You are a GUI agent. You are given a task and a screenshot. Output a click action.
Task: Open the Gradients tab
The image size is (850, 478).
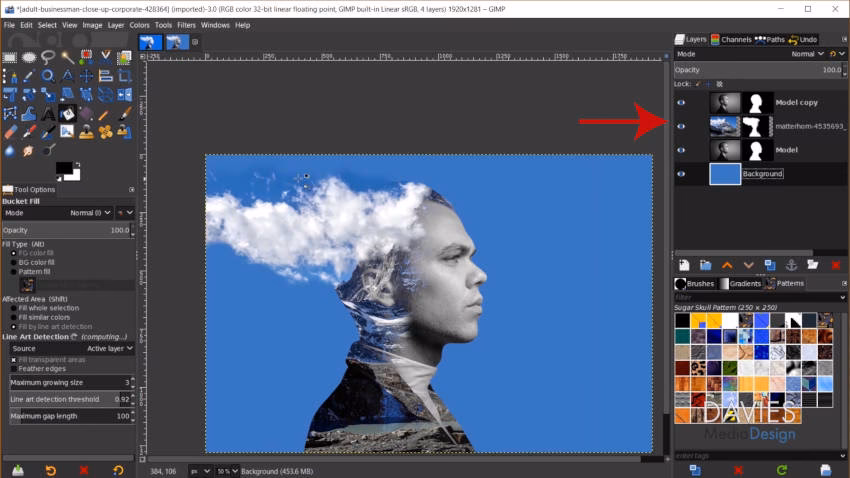pyautogui.click(x=740, y=283)
